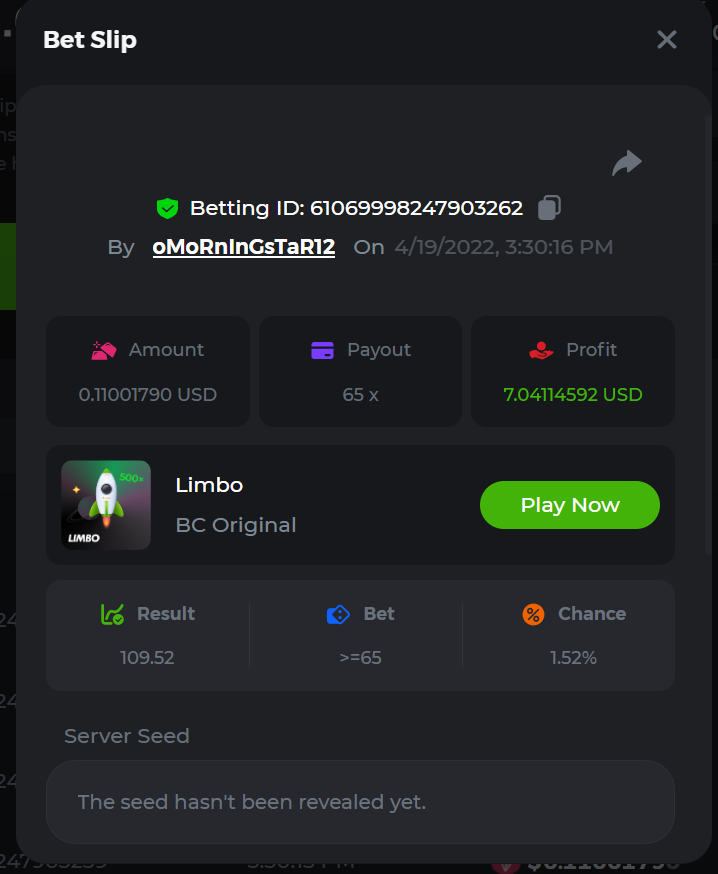Screen dimensions: 718x874
Task: Click the profit value 7.04114592 USD
Action: point(573,394)
